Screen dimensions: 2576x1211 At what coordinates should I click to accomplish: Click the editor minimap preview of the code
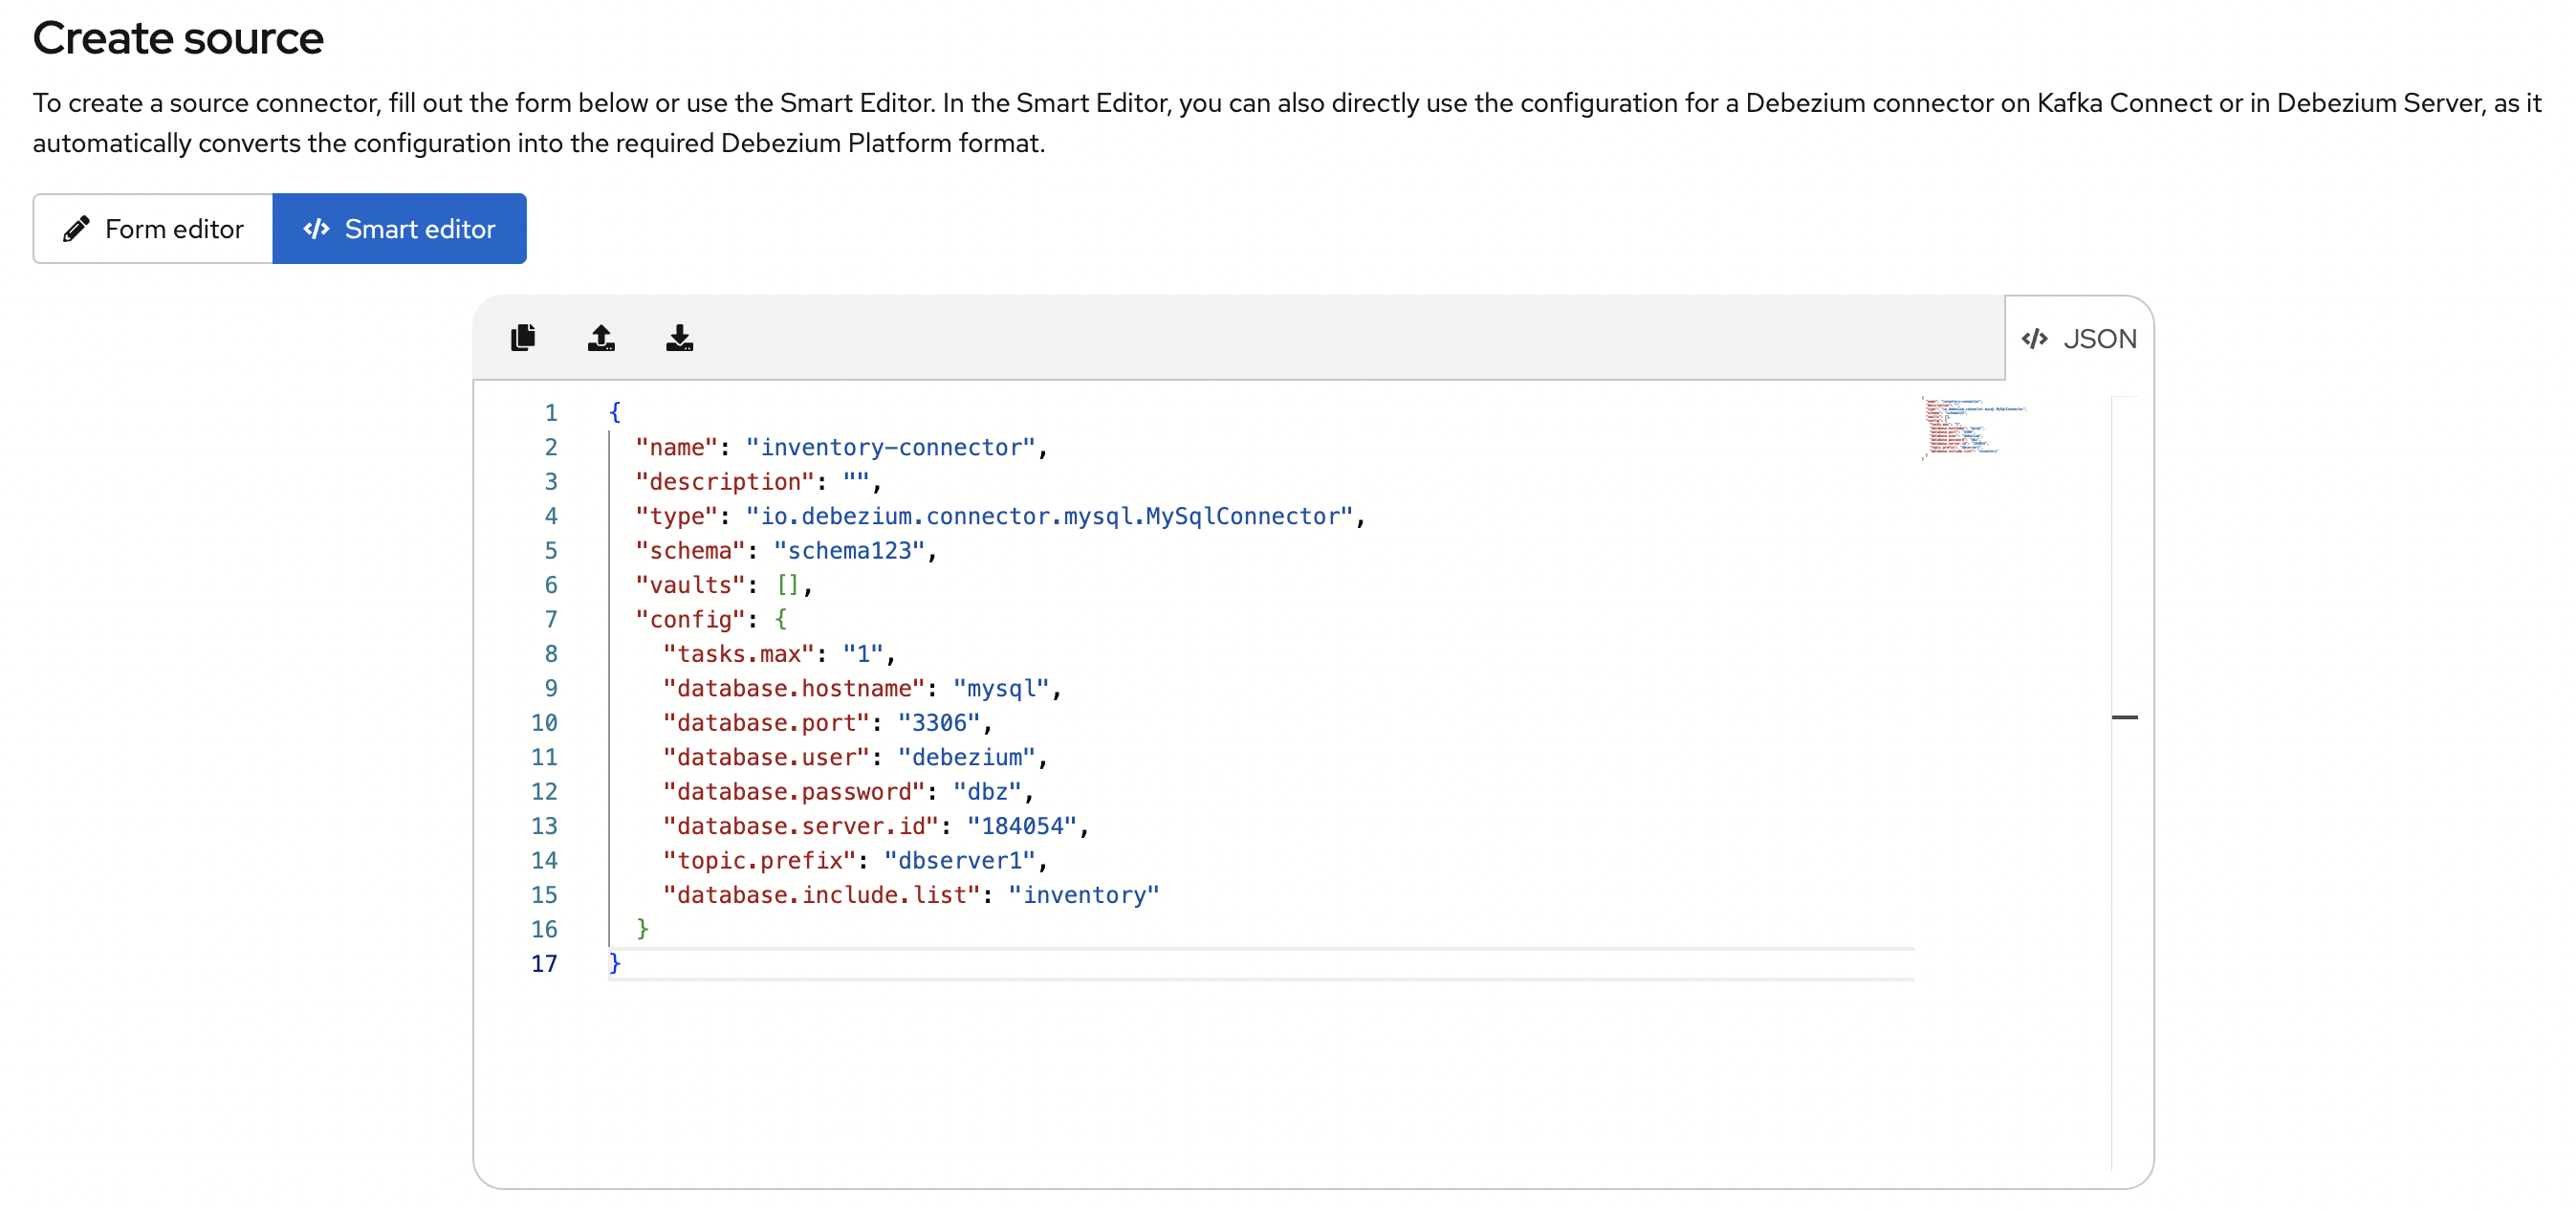click(x=1975, y=430)
